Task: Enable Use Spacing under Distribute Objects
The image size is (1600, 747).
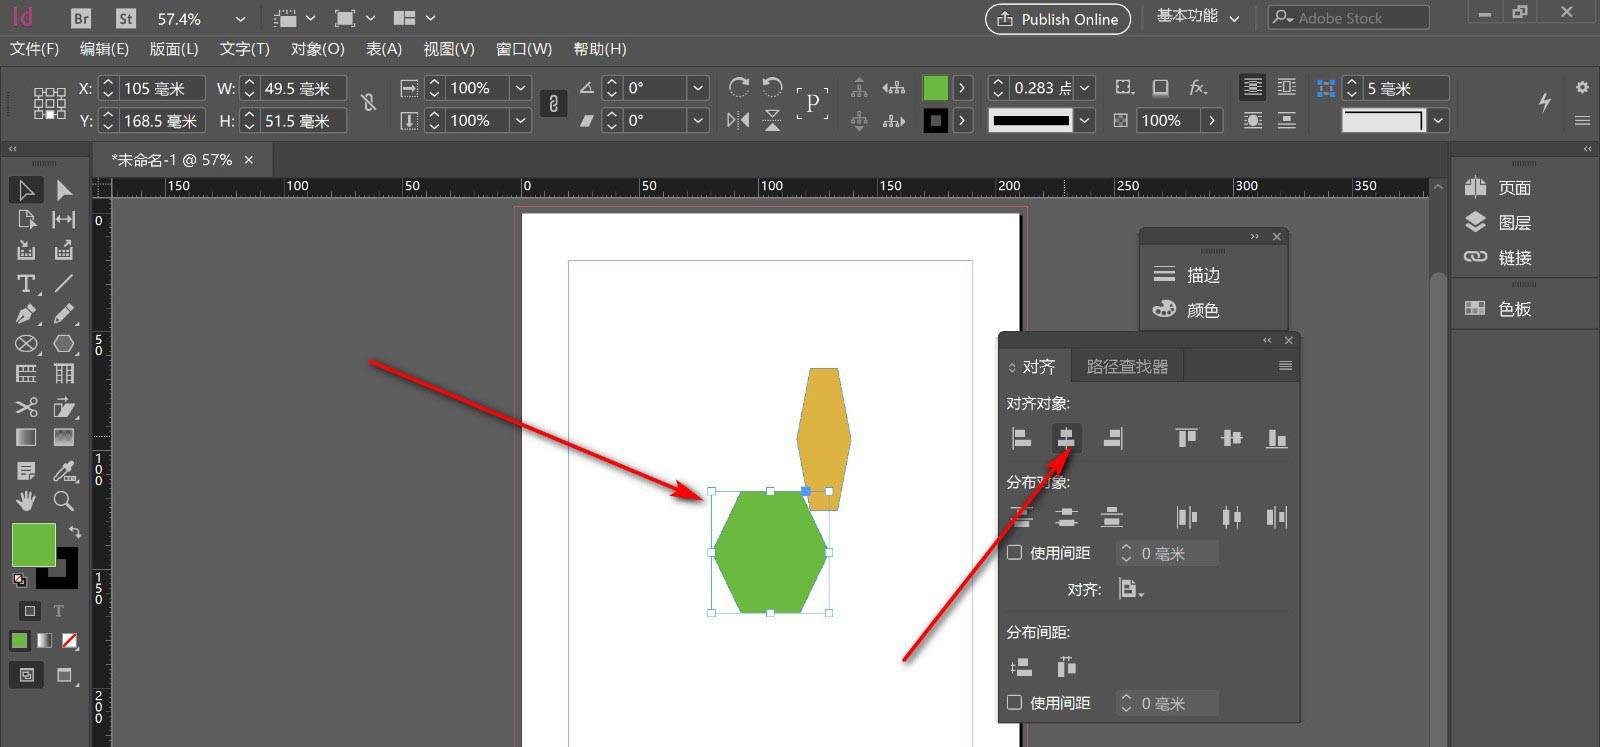Action: pos(1015,553)
